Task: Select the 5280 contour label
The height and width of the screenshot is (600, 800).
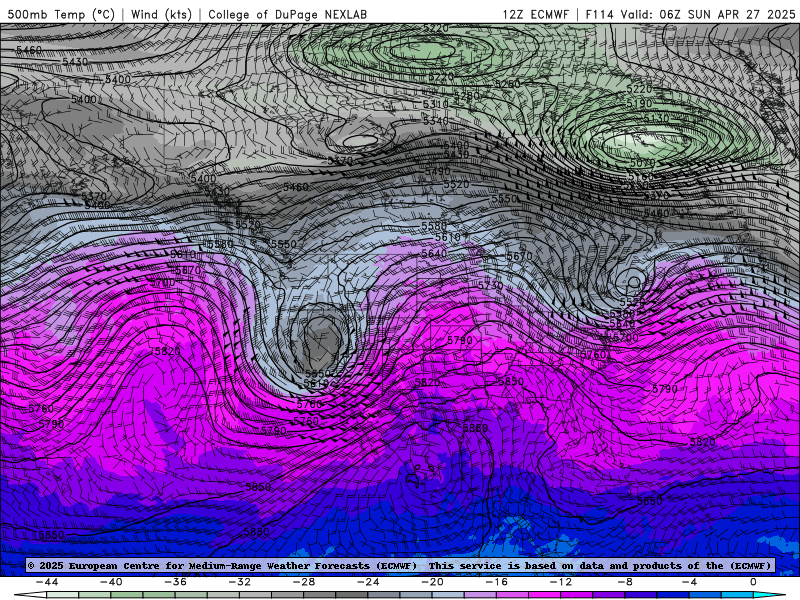Action: tap(467, 95)
